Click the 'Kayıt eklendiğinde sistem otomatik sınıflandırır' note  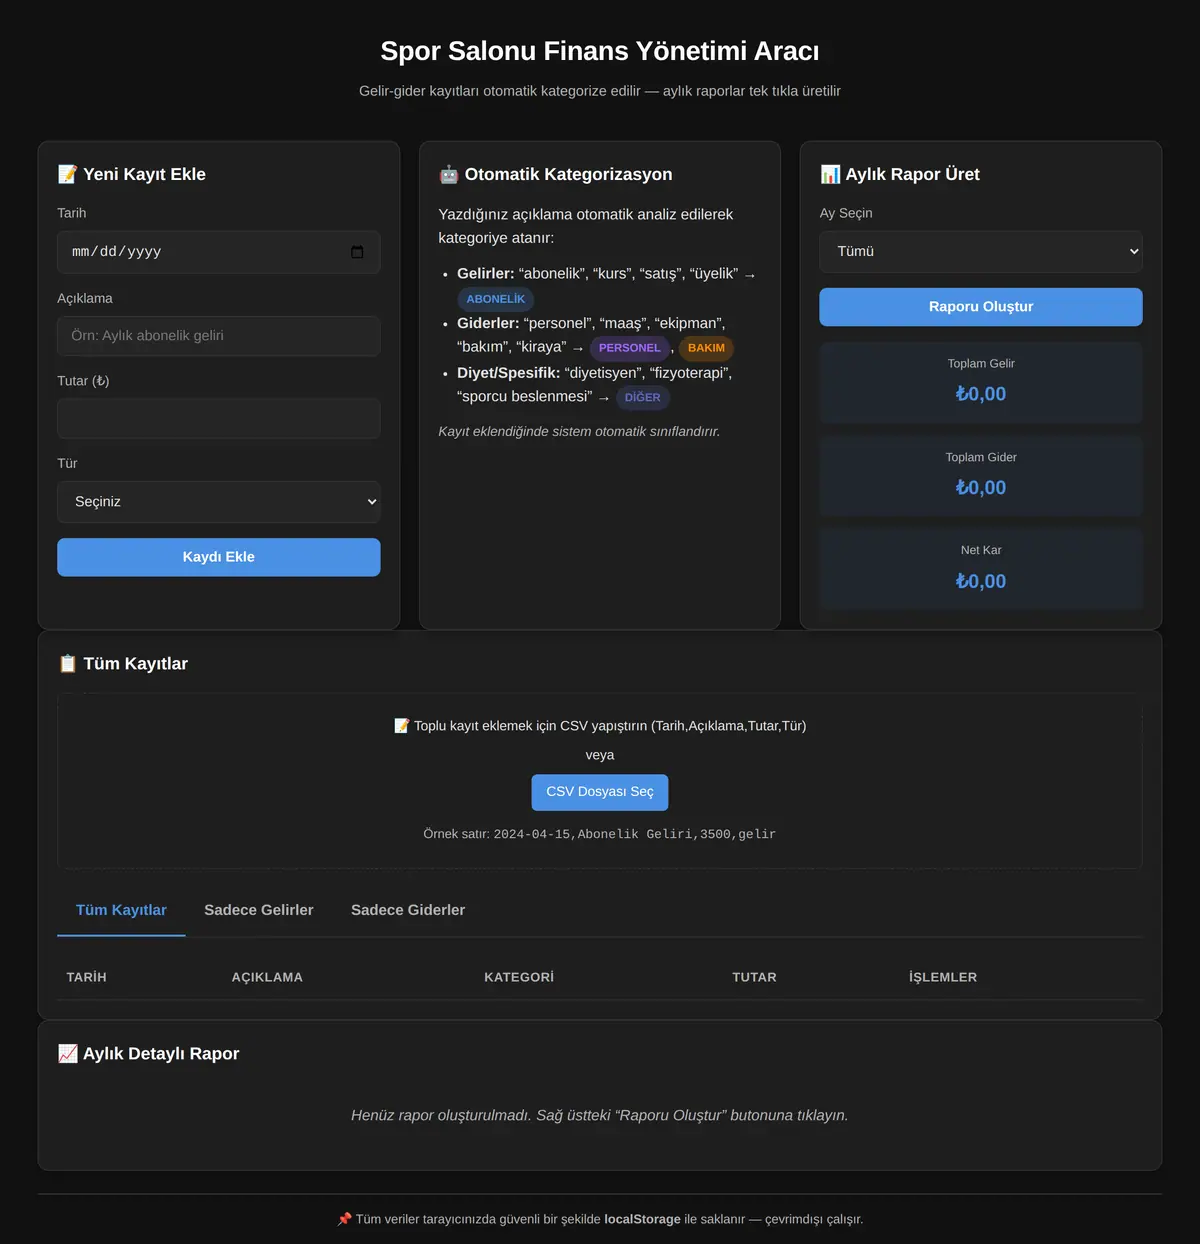point(579,432)
